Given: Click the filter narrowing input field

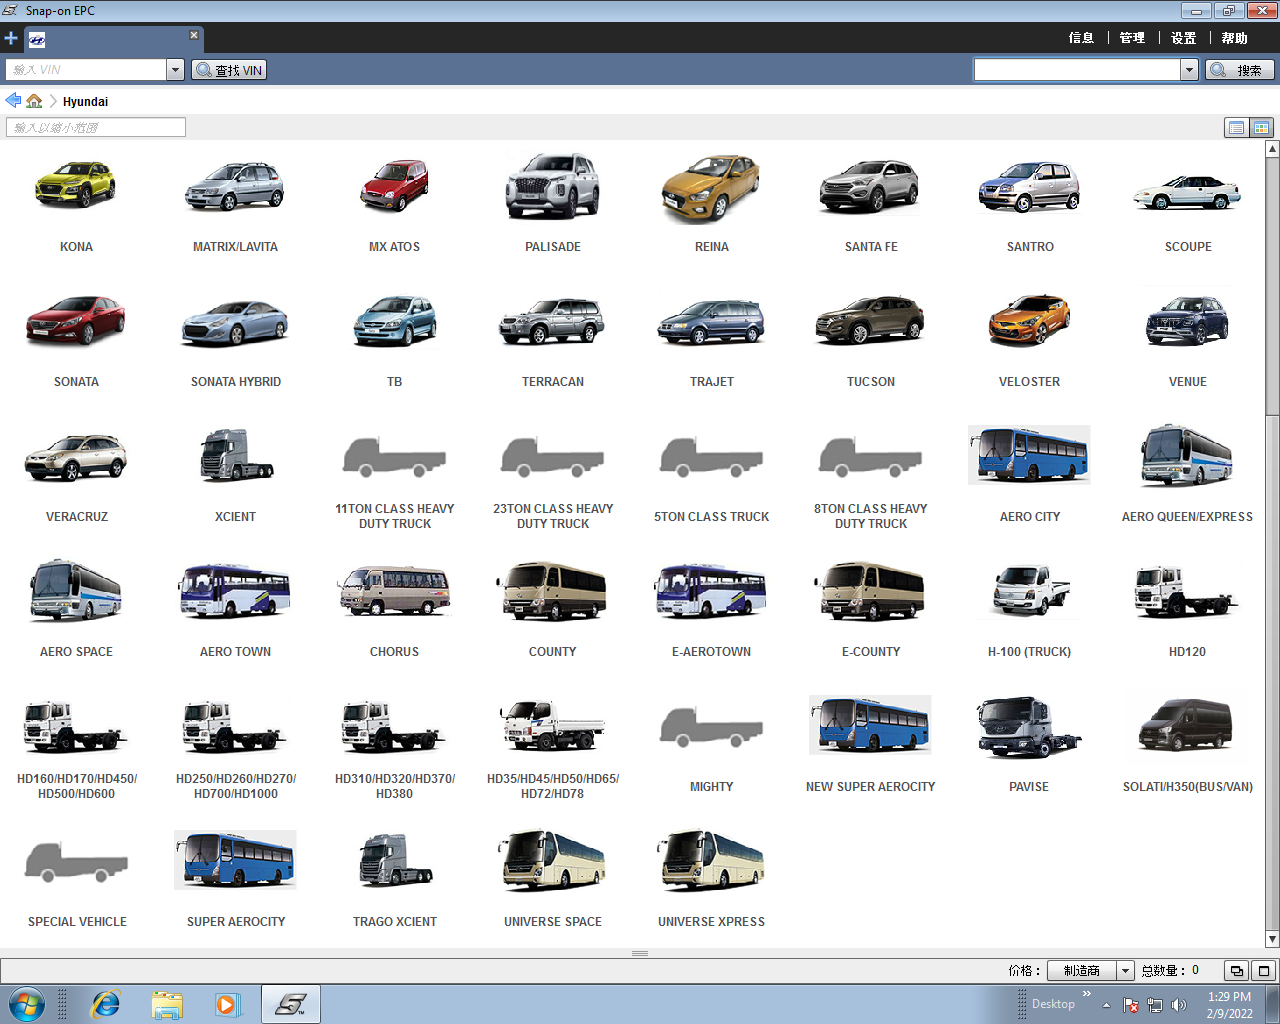Looking at the screenshot, I should (x=96, y=127).
